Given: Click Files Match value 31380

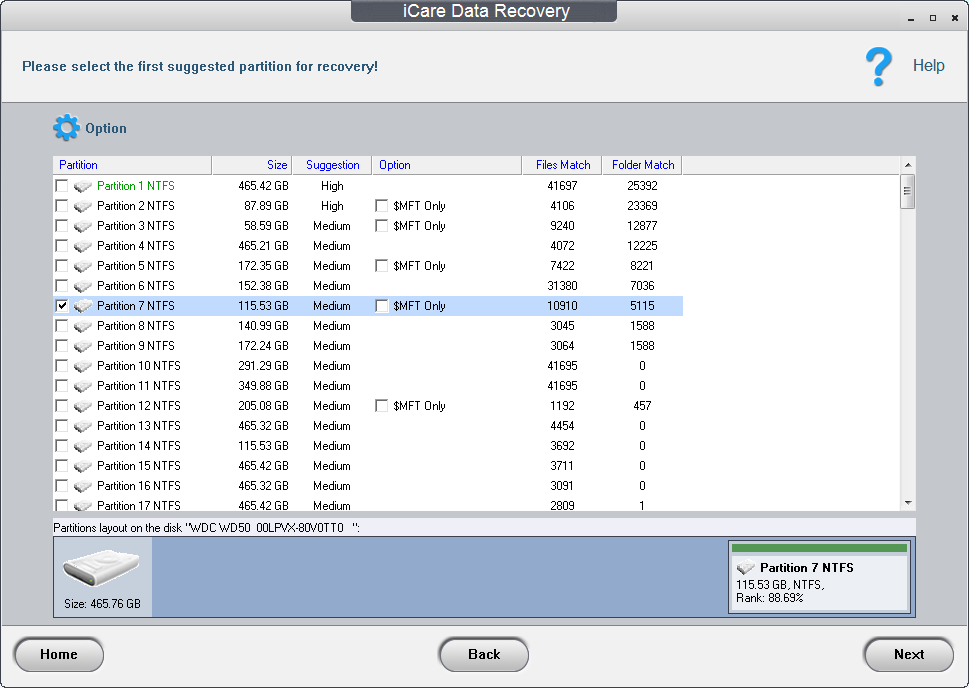Looking at the screenshot, I should [x=562, y=286].
